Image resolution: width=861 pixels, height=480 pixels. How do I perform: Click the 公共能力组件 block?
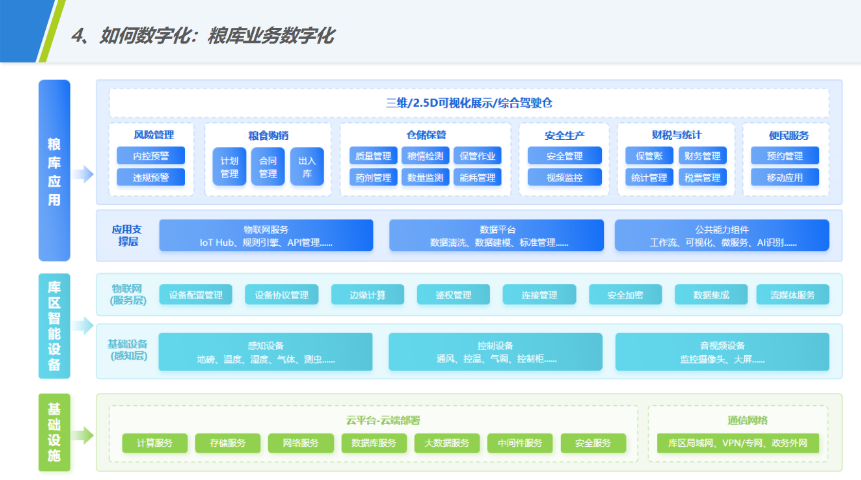point(722,236)
